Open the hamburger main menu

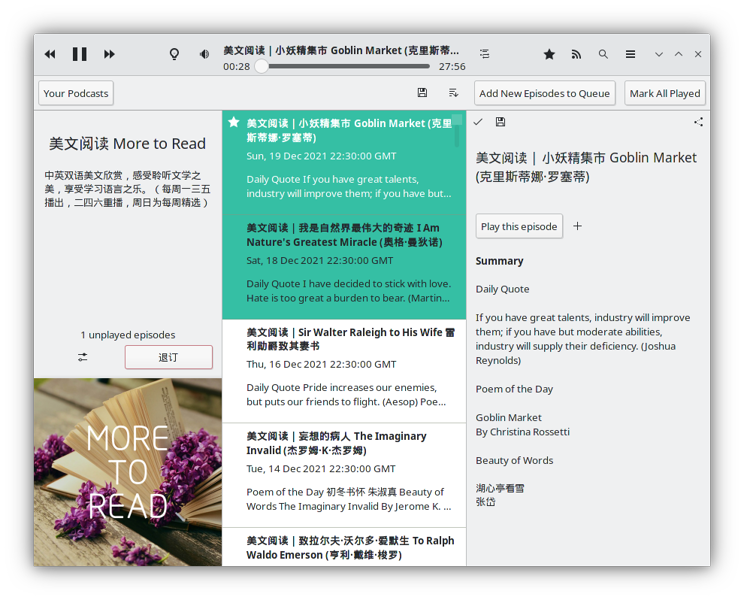(x=630, y=54)
